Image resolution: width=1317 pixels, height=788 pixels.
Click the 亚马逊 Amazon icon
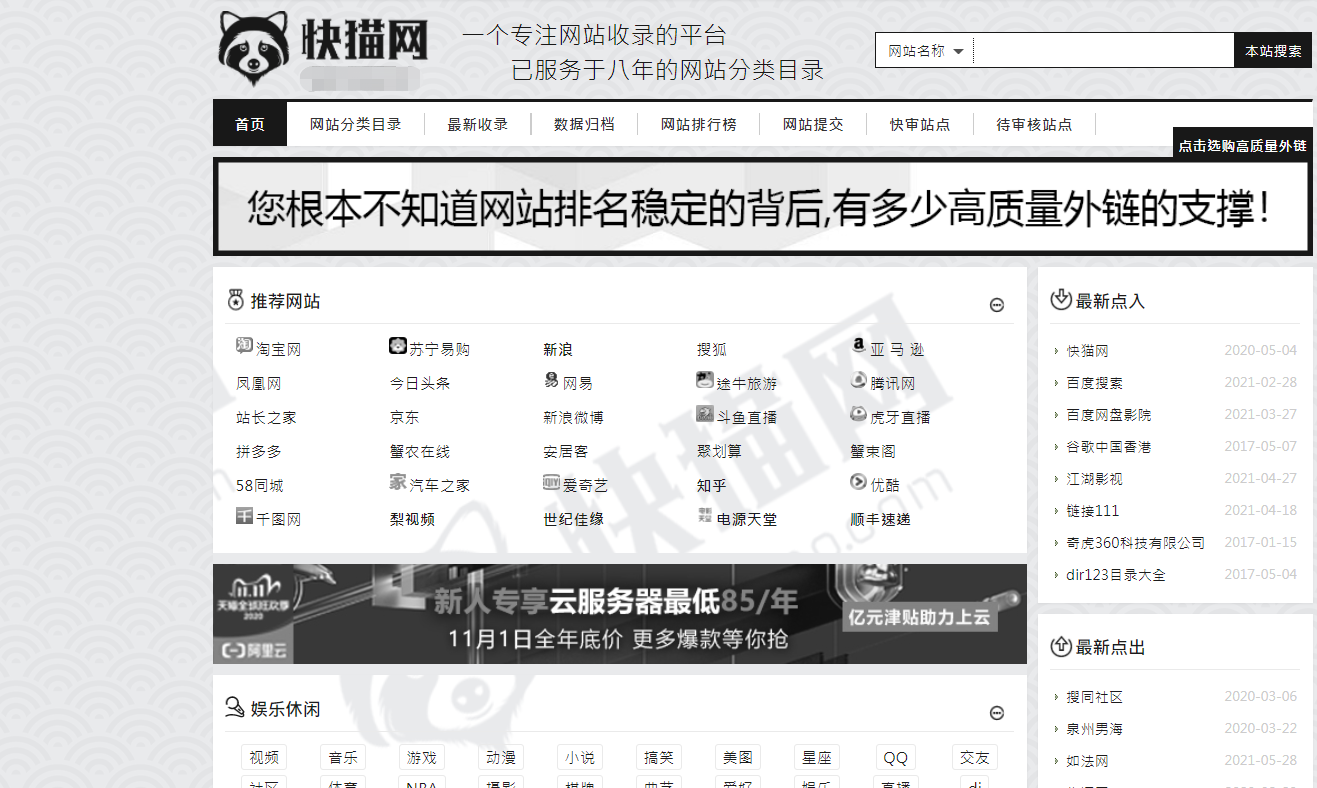click(858, 346)
